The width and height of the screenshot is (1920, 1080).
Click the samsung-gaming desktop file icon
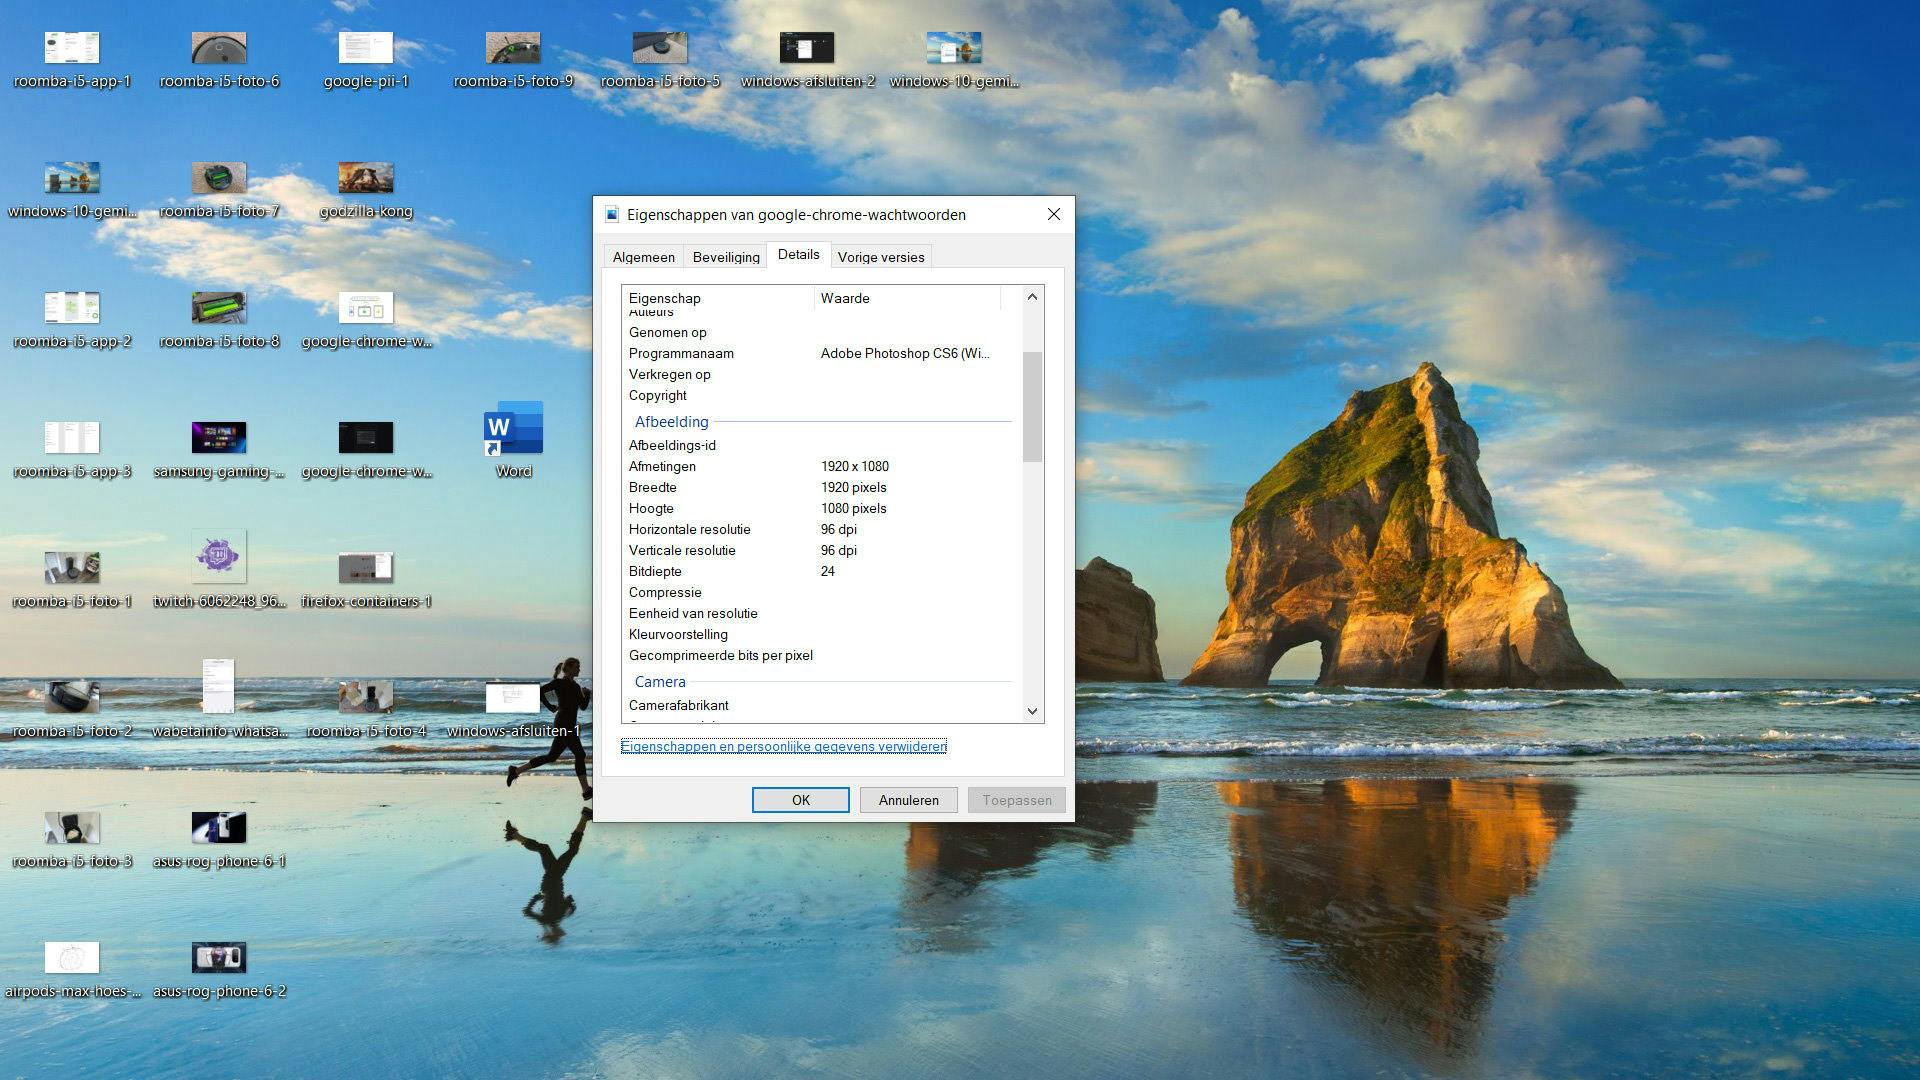[x=219, y=438]
